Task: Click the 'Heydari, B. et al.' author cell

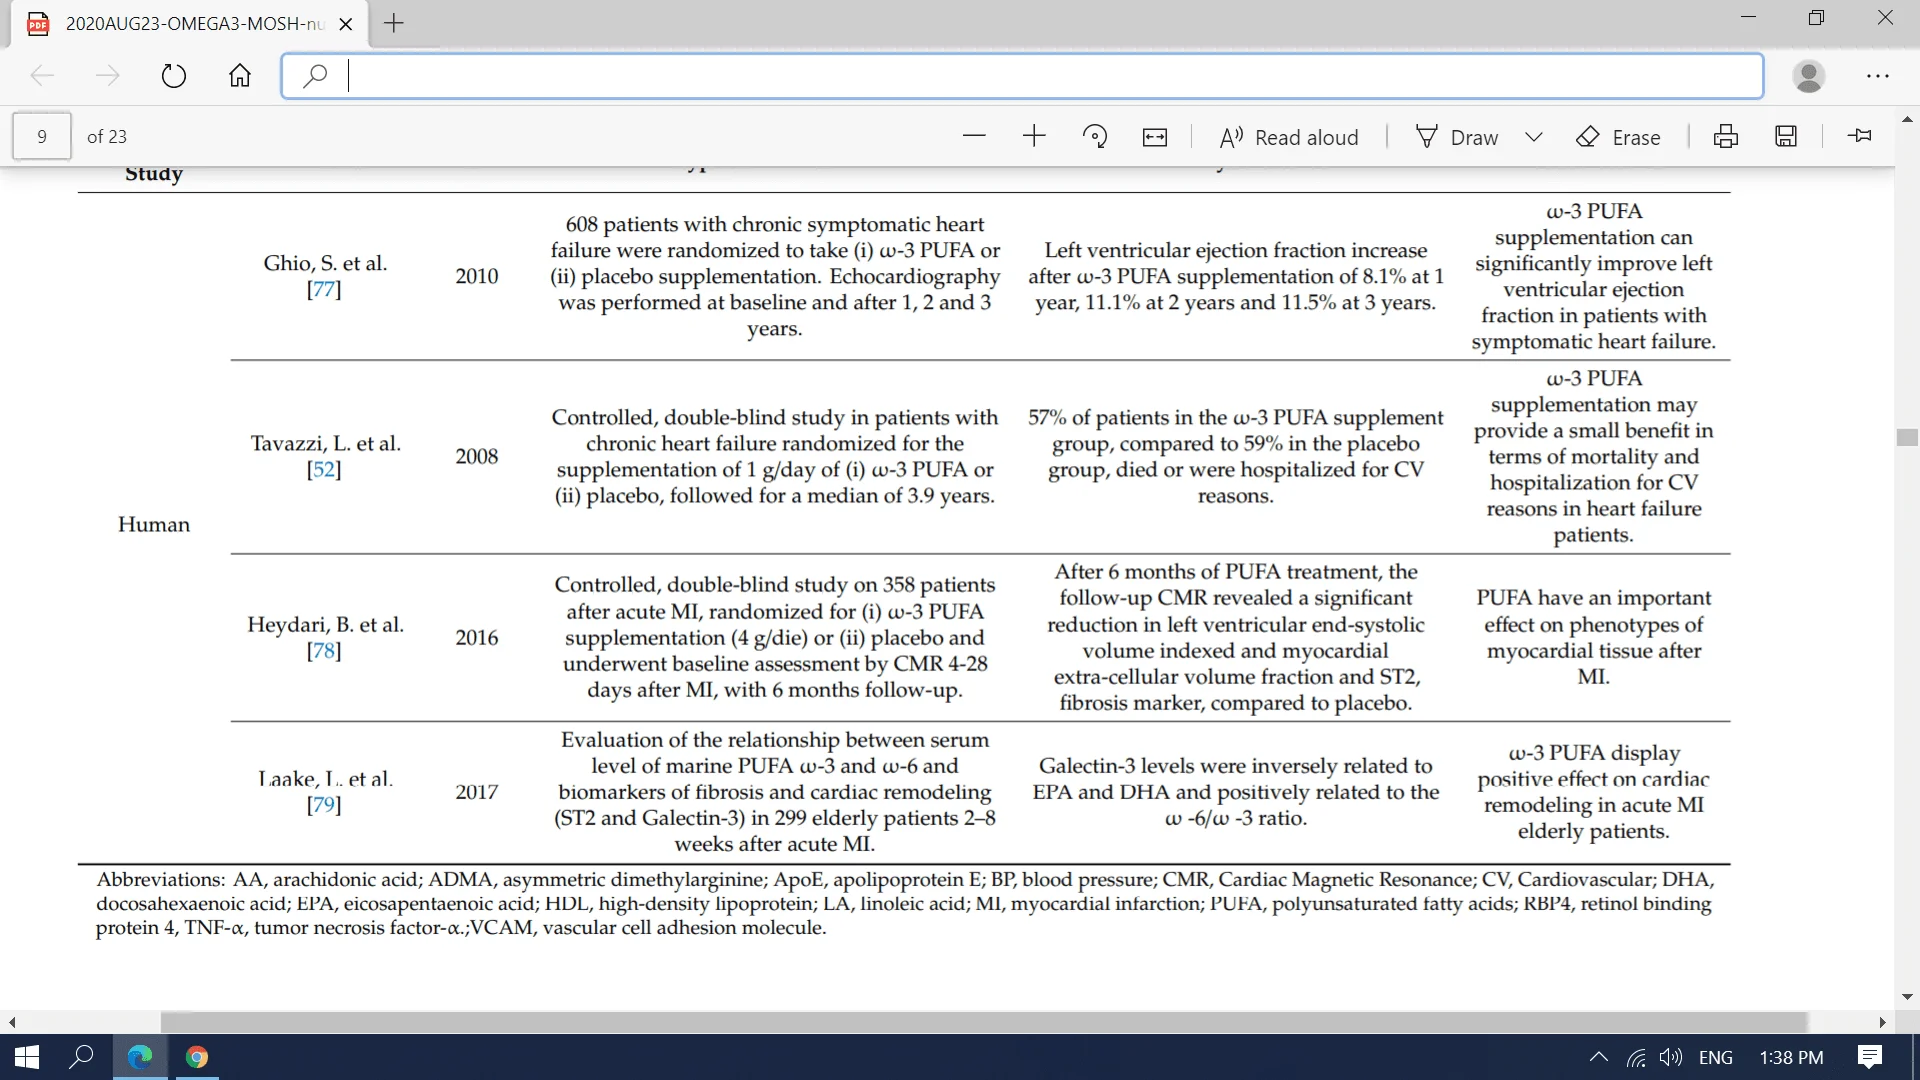Action: pyautogui.click(x=325, y=624)
